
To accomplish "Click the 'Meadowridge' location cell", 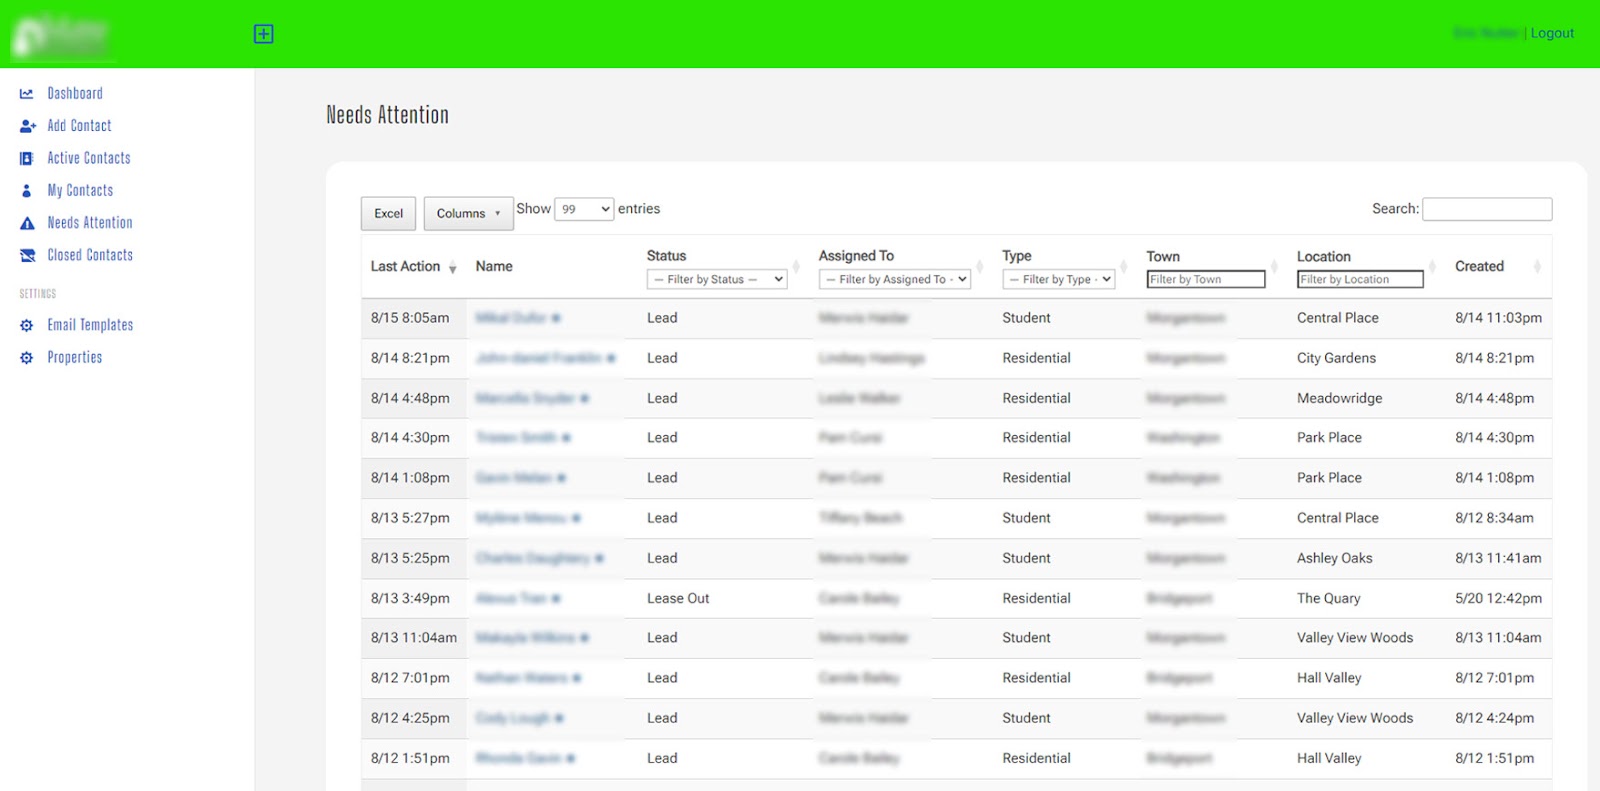I will 1339,398.
